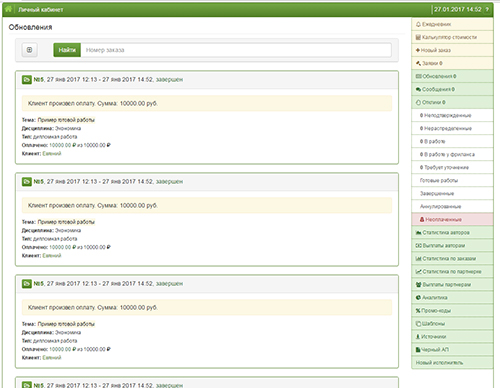Click the folder icon of the third №5 order card
500x388 pixels.
[27, 284]
